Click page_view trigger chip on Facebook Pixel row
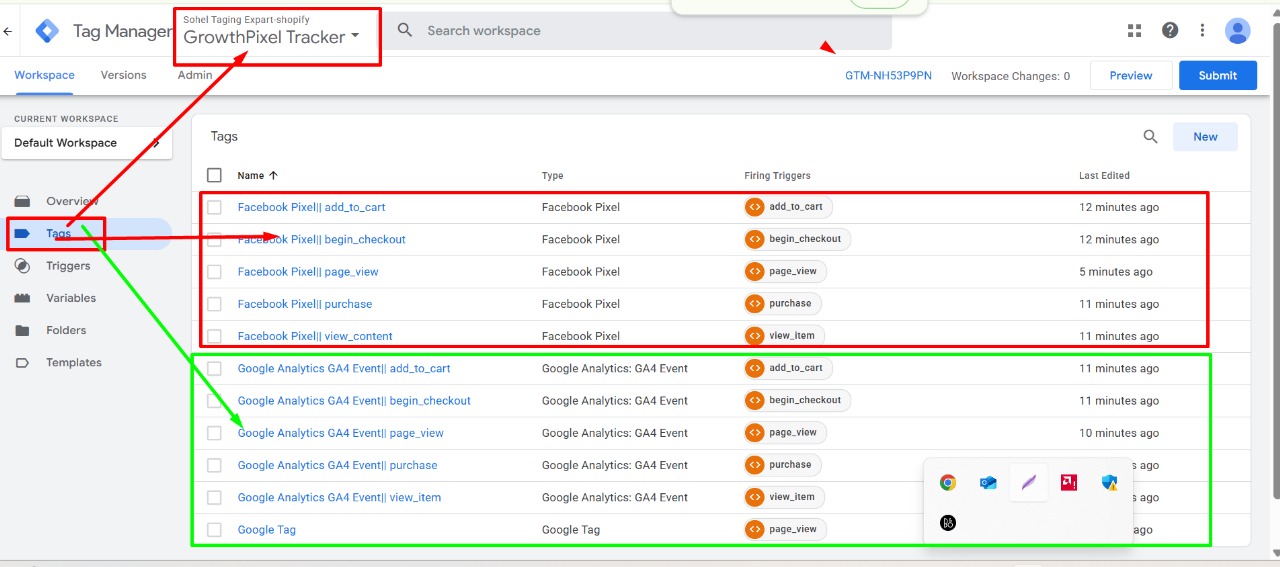Image resolution: width=1280 pixels, height=567 pixels. [x=786, y=271]
